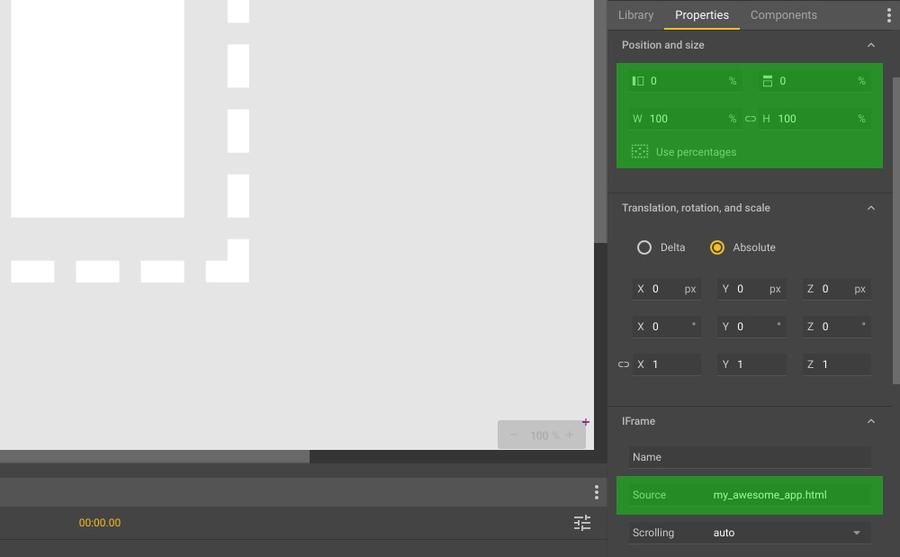Collapse the Position and size section
900x557 pixels.
(x=870, y=45)
